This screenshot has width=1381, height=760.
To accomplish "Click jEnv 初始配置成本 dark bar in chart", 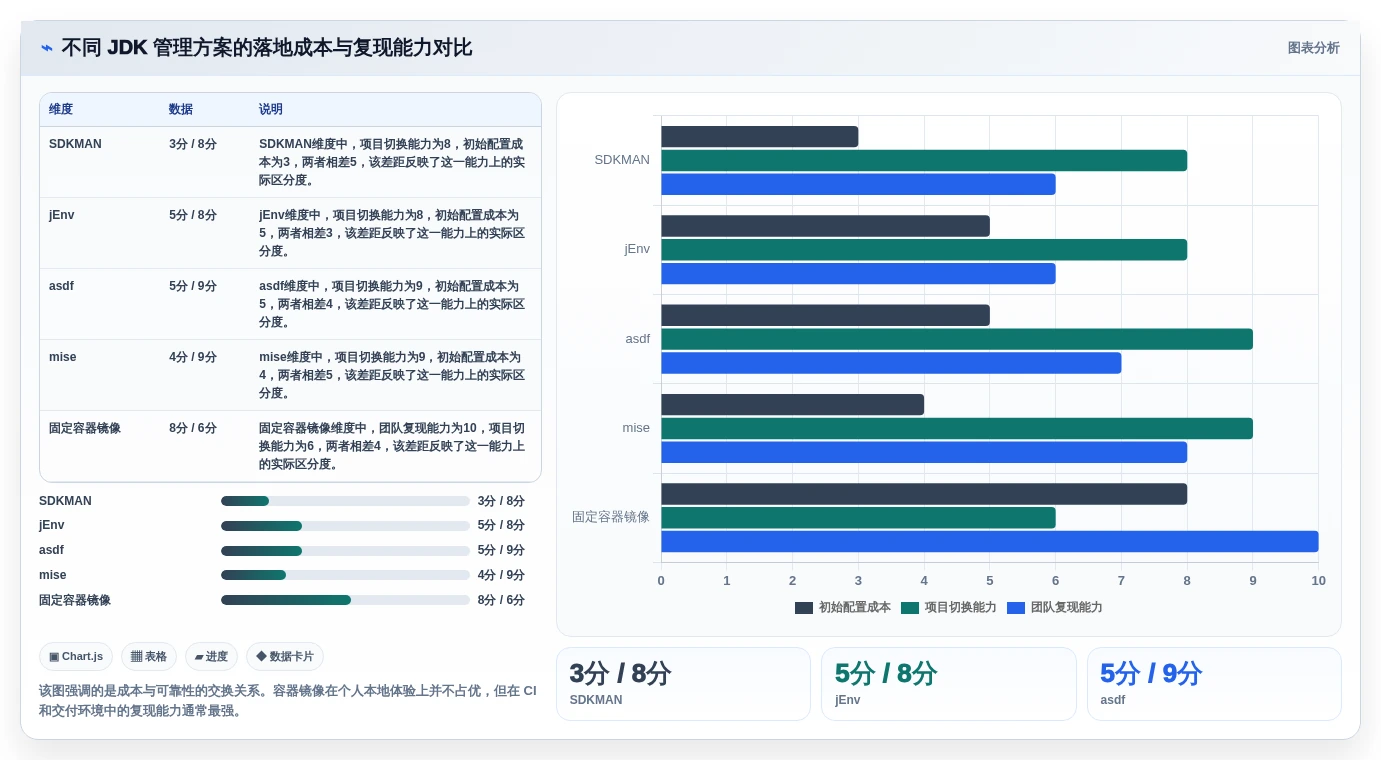I will 825,226.
